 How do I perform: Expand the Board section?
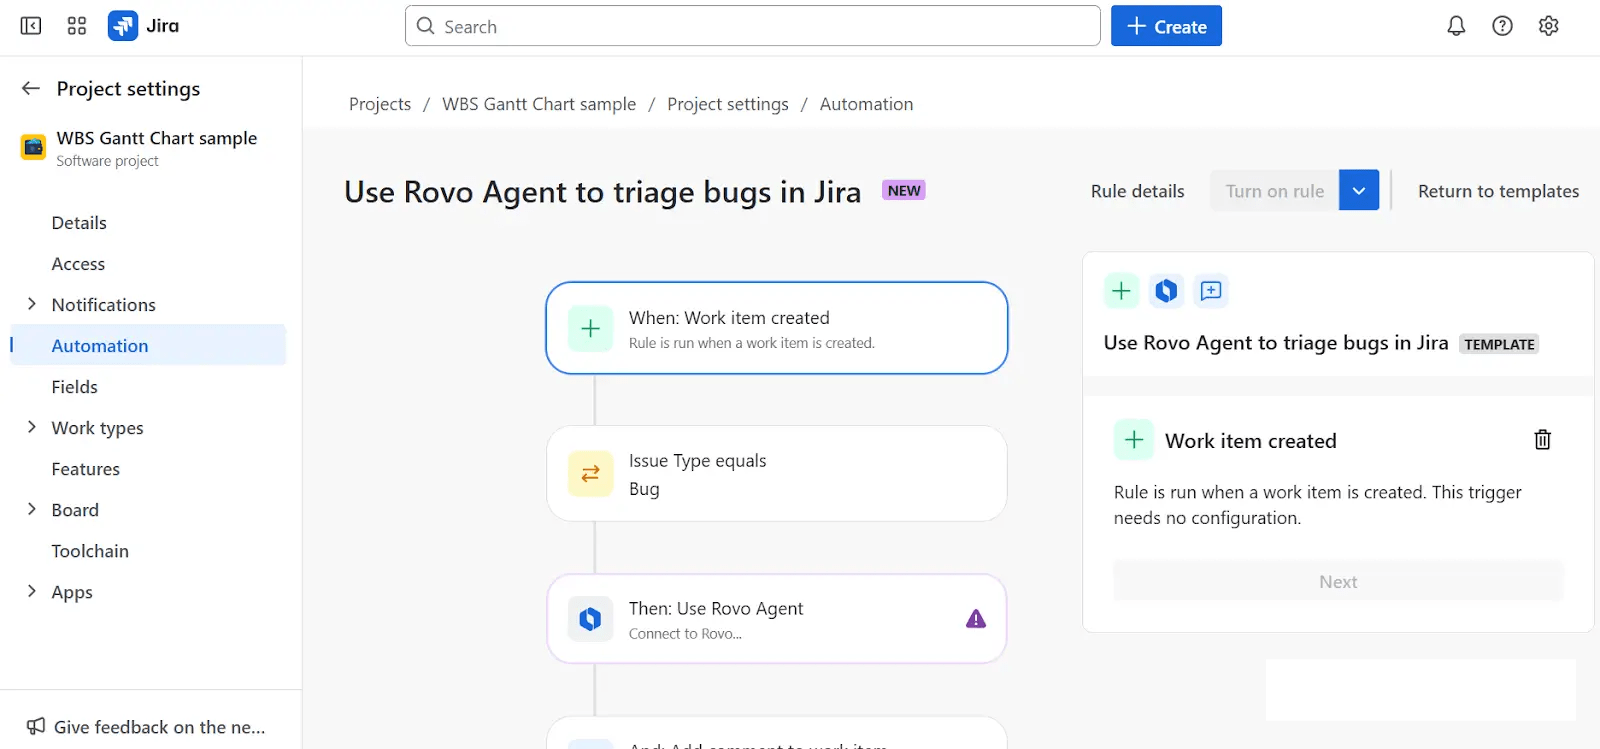(x=31, y=509)
